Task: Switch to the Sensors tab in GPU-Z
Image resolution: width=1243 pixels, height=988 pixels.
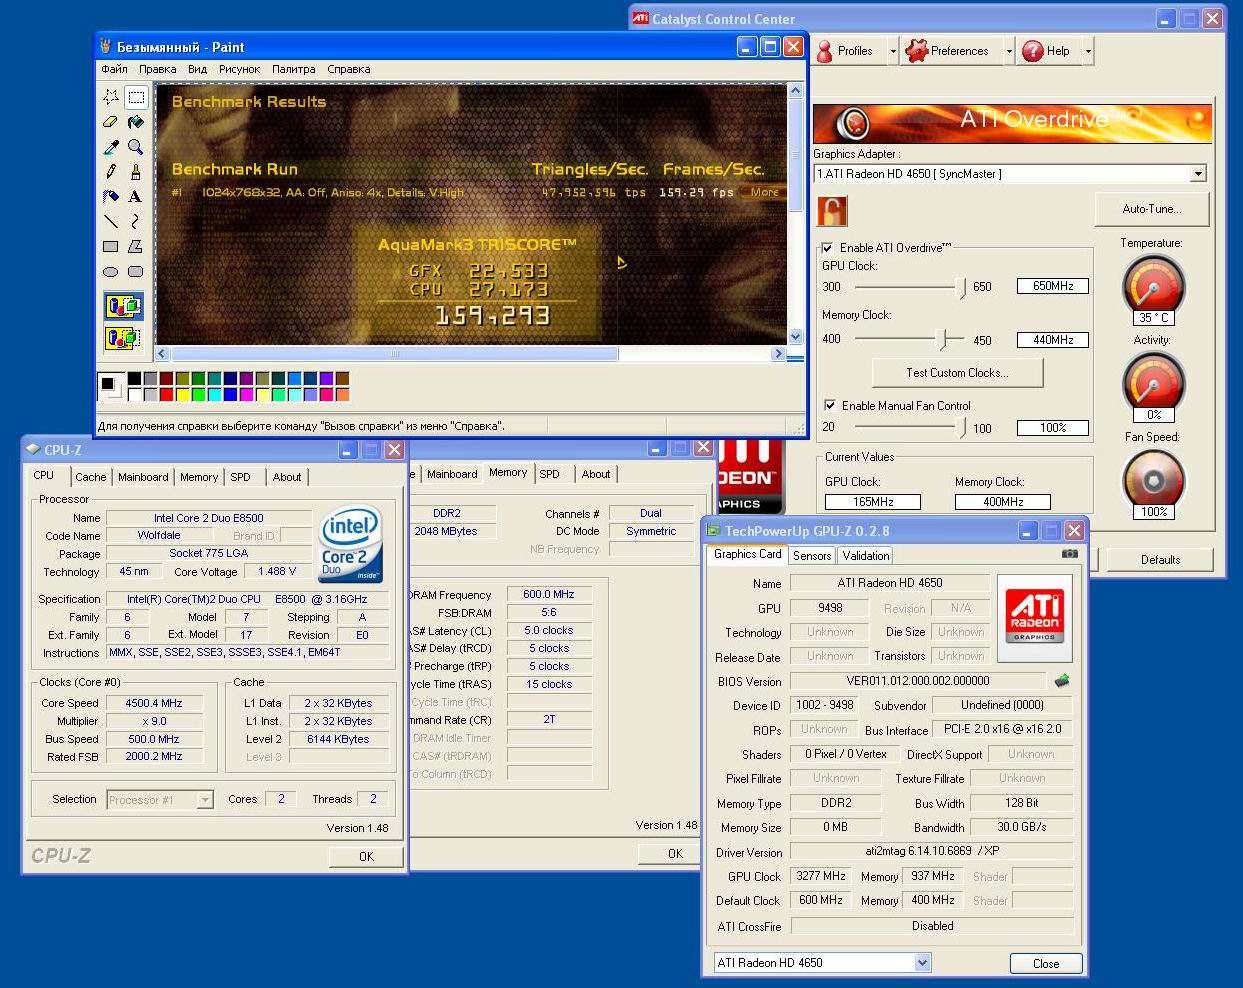Action: click(812, 556)
